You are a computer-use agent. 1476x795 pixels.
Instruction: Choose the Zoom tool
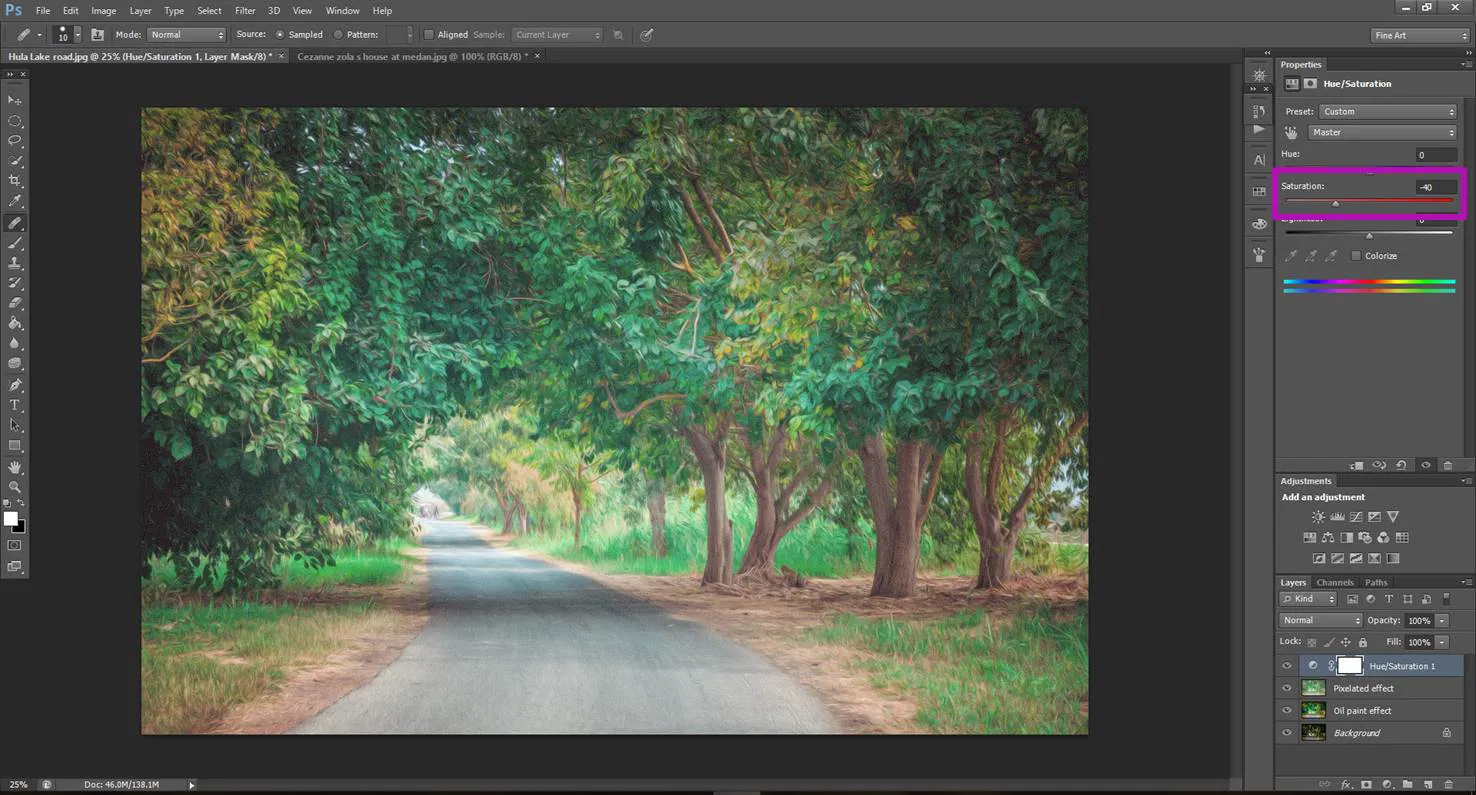(x=15, y=487)
